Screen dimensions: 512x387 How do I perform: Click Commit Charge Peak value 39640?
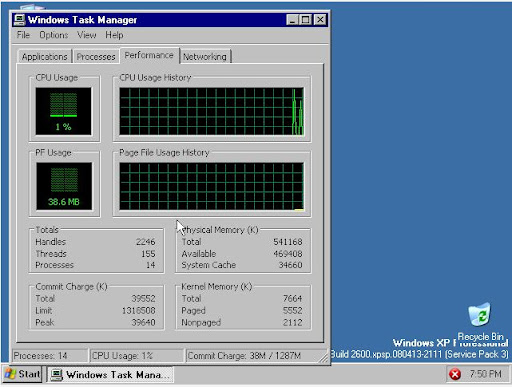tap(143, 322)
